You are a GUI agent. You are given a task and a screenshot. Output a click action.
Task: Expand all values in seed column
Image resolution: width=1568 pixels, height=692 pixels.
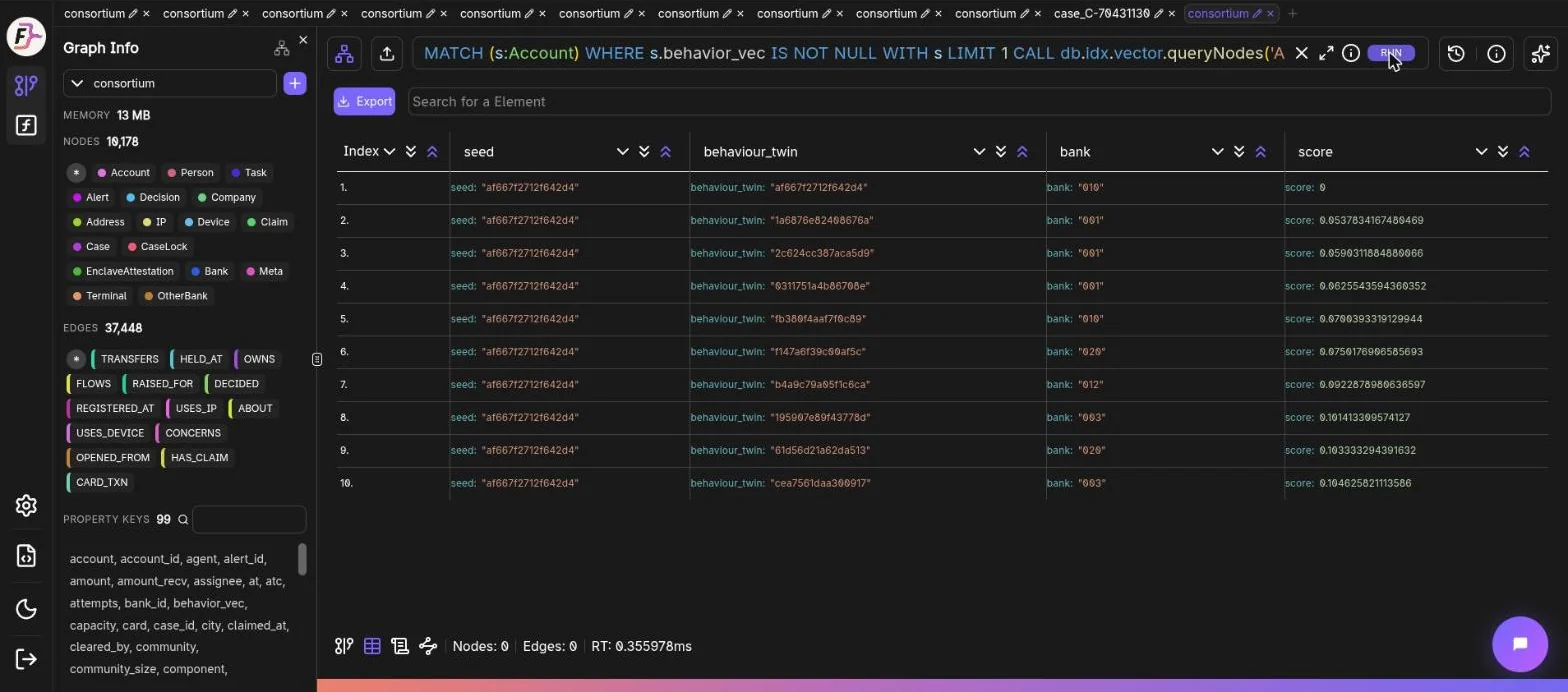pos(644,152)
